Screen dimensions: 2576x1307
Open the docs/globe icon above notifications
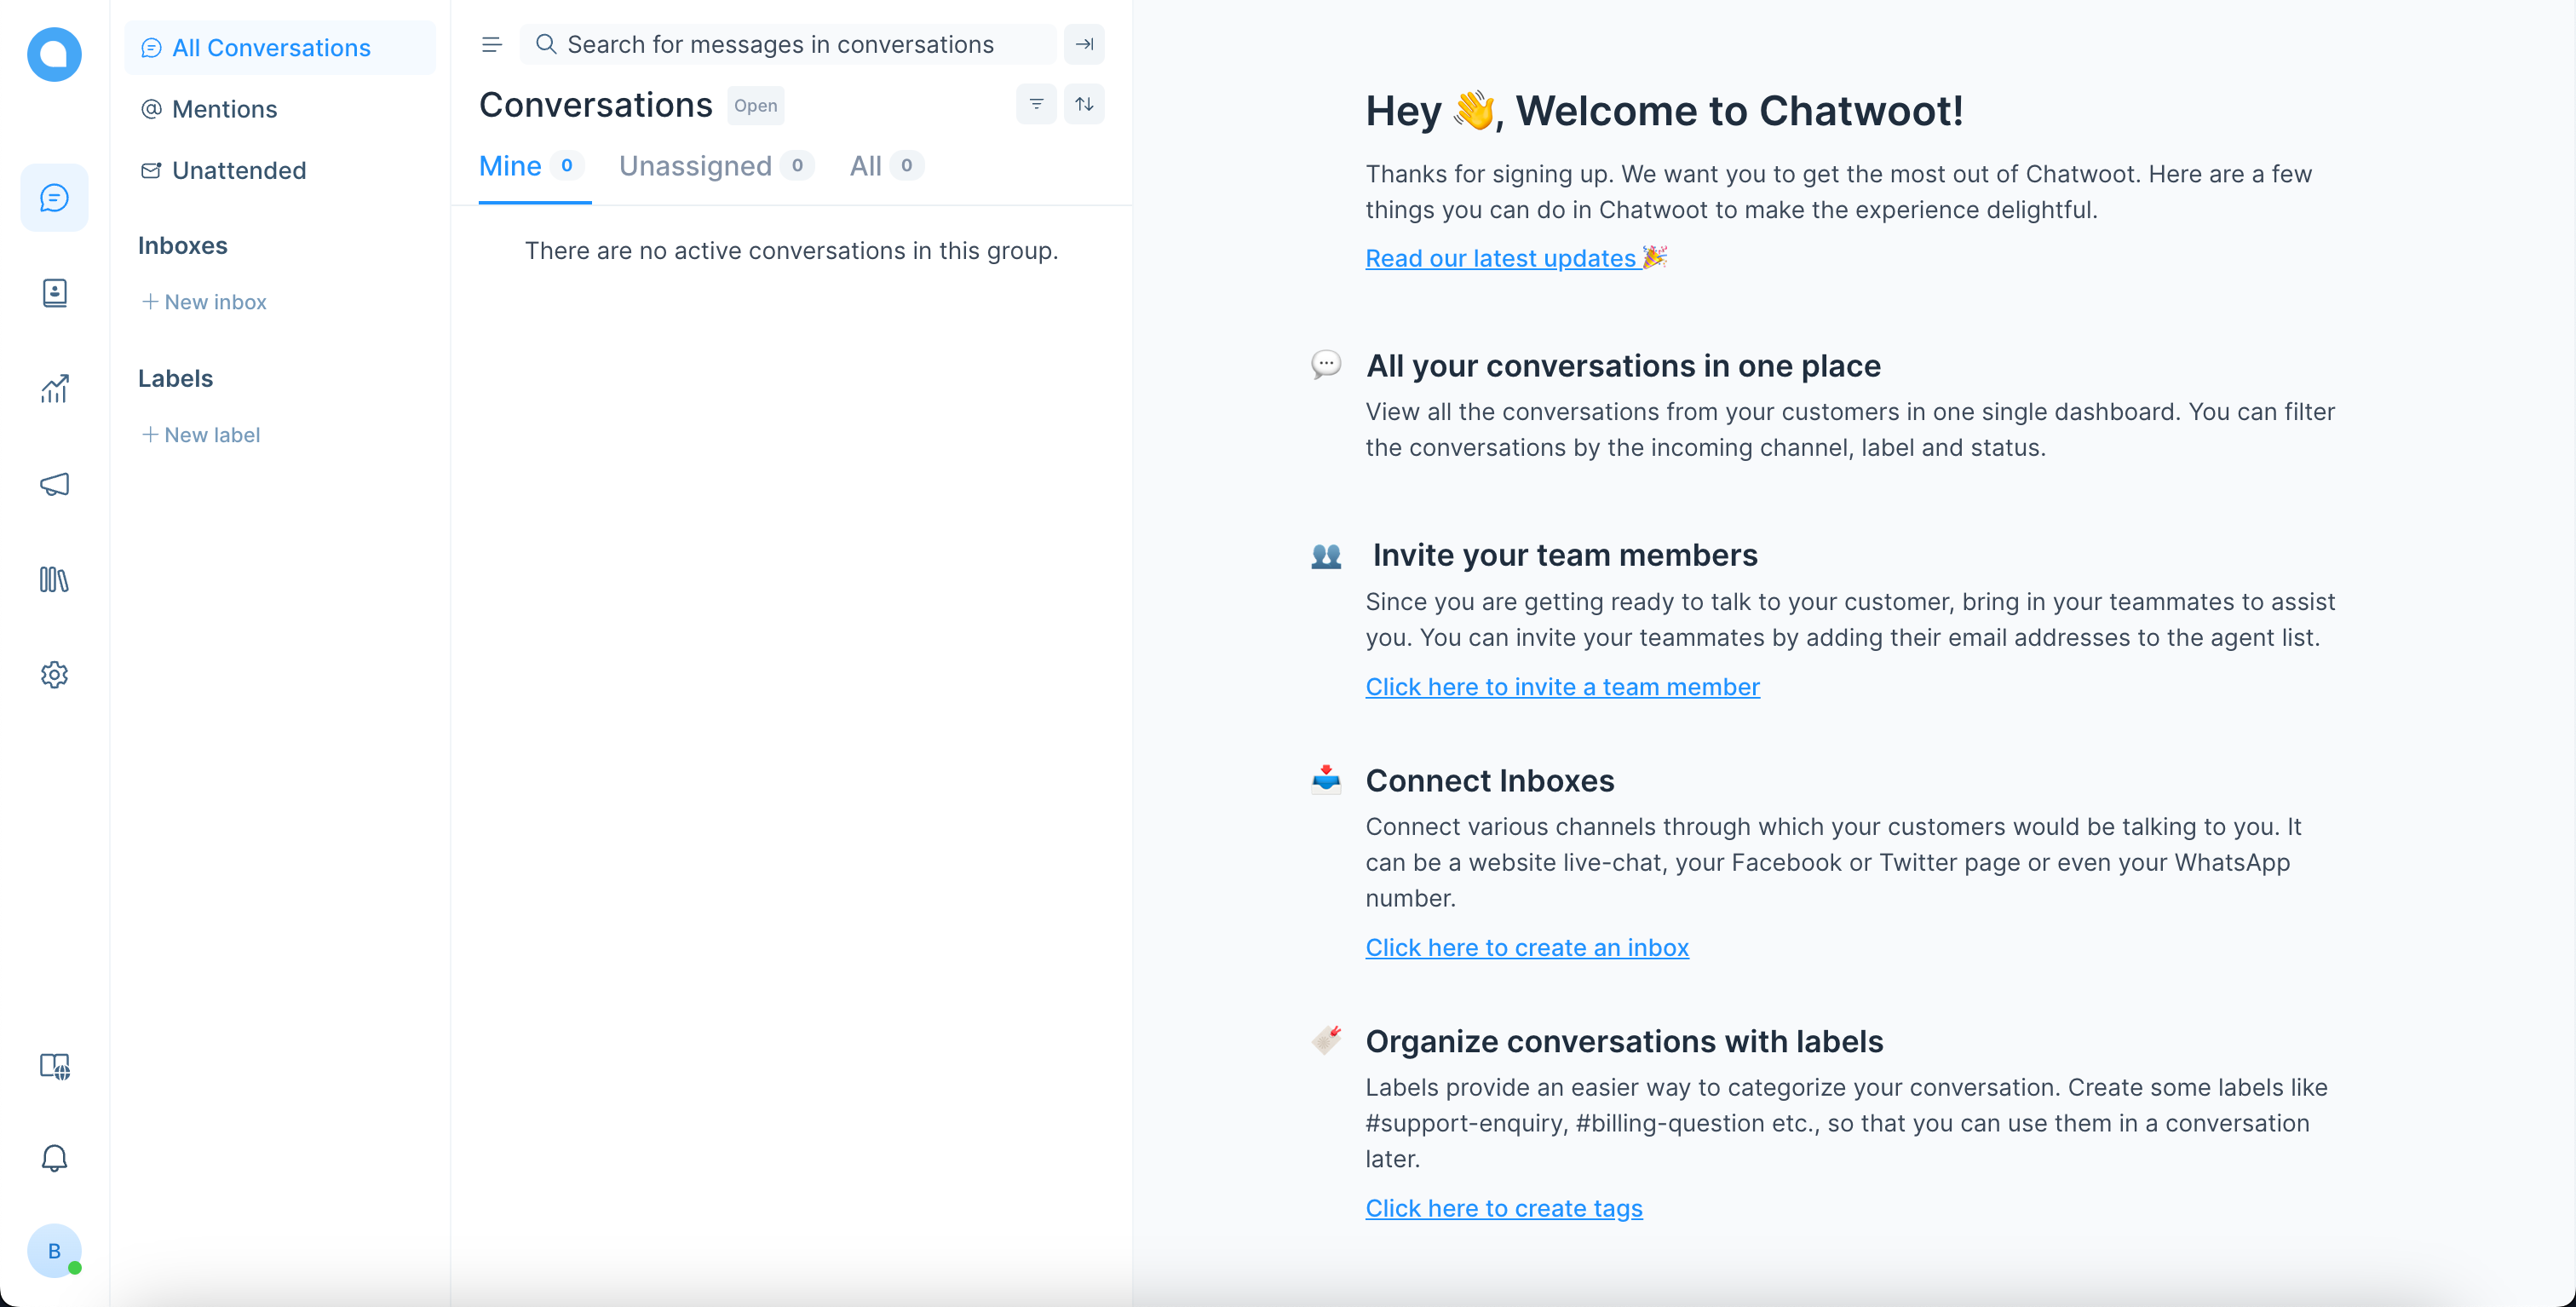point(54,1066)
